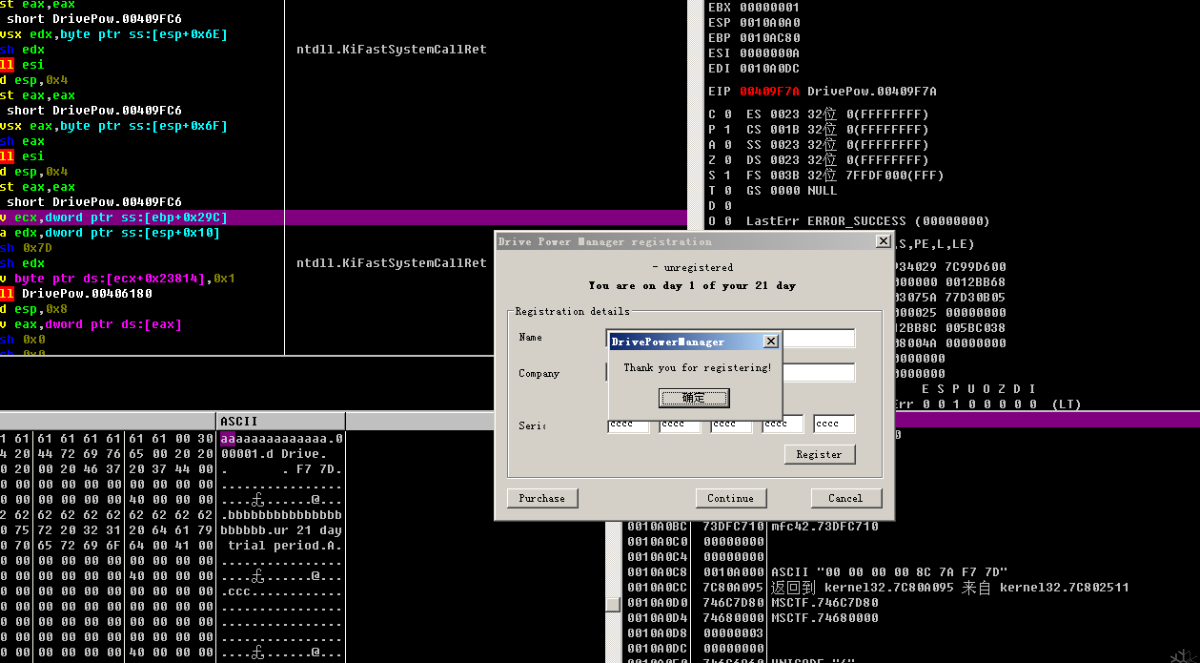Select the dump row showing '00001.d Drive.'

point(172,454)
